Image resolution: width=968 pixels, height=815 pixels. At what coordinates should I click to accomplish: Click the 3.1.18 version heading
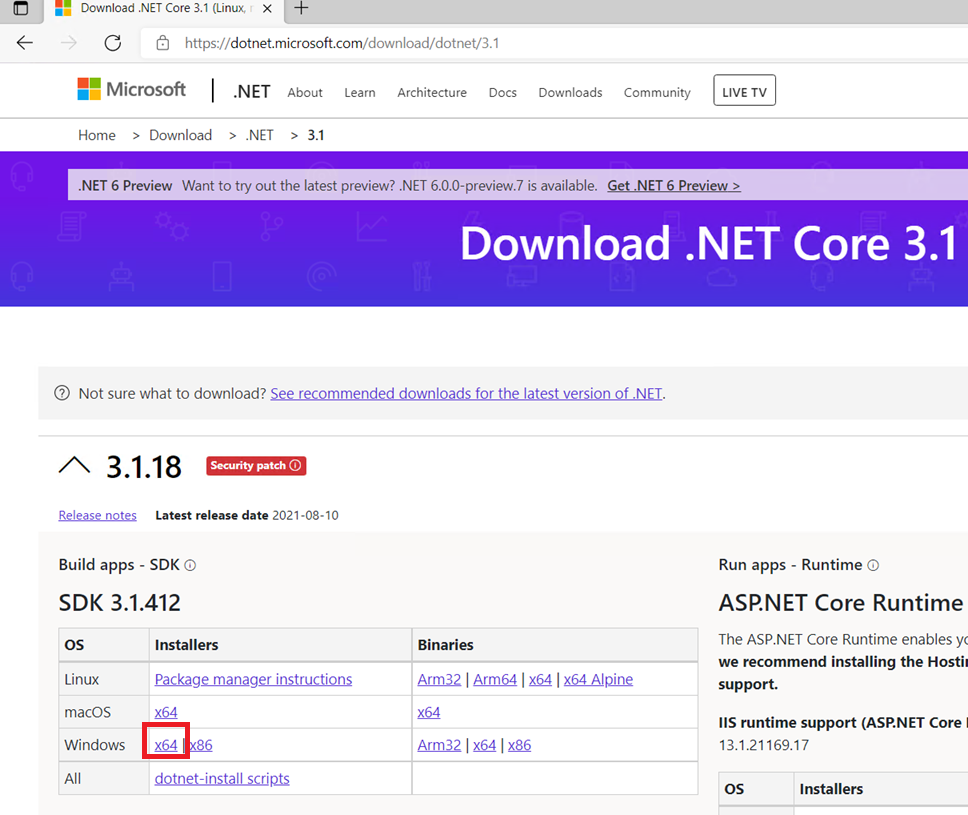144,467
